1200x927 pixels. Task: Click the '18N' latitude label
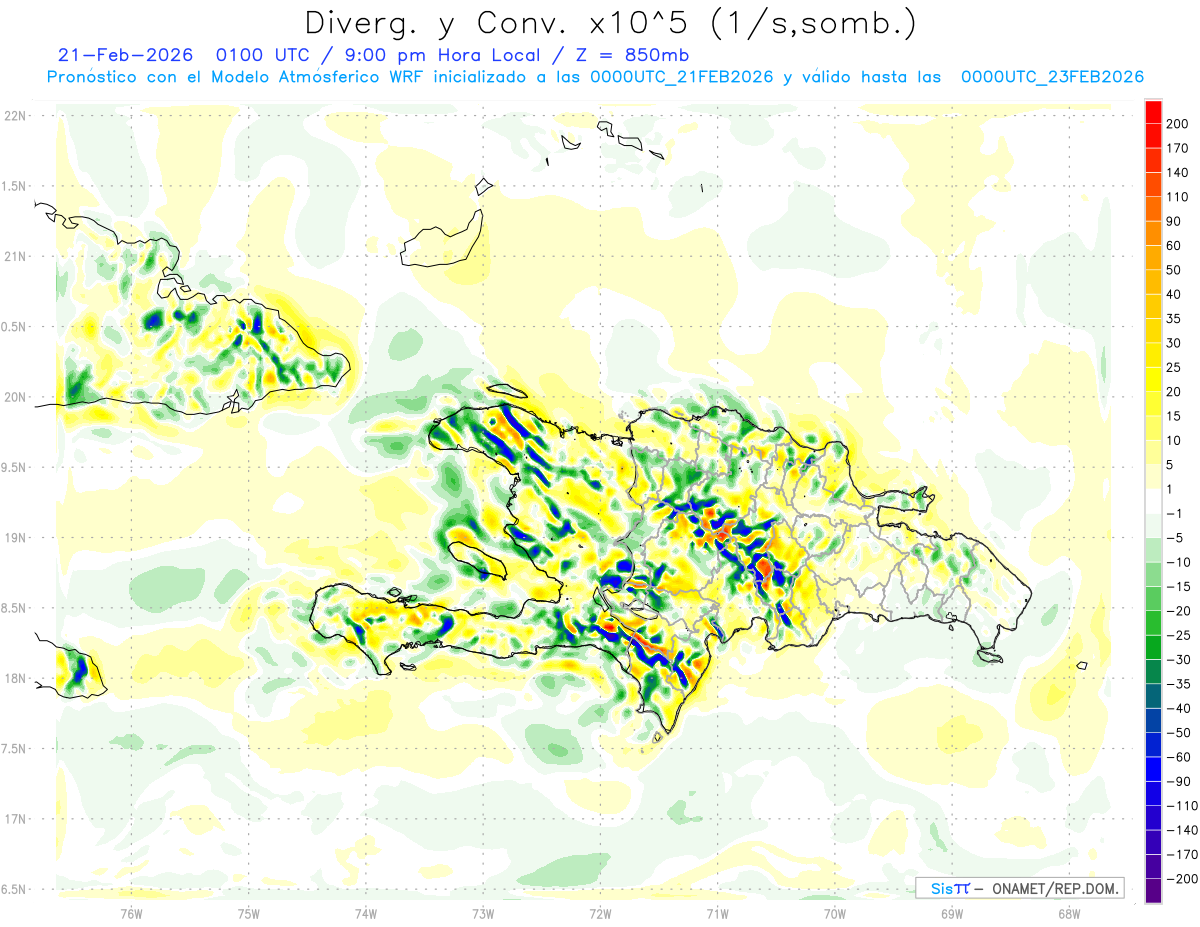click(15, 678)
